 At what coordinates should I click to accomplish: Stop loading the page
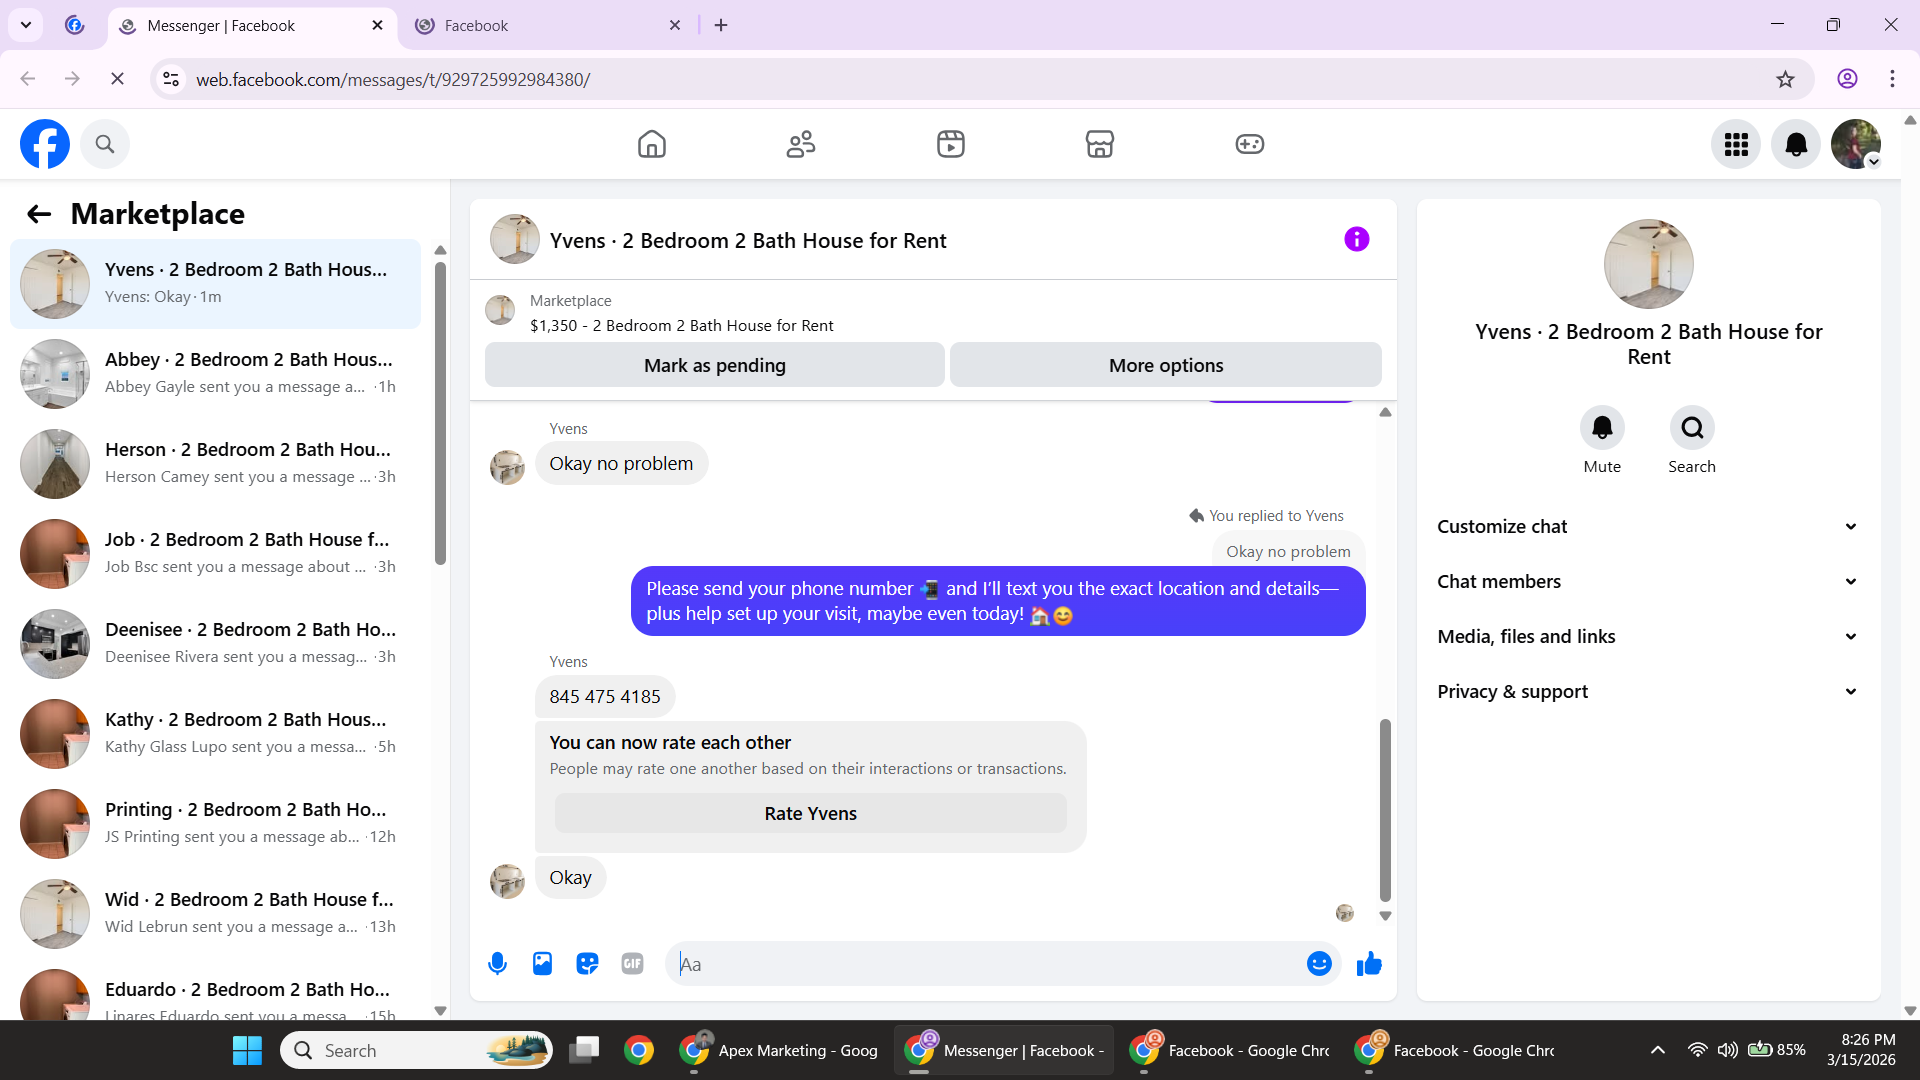click(117, 79)
